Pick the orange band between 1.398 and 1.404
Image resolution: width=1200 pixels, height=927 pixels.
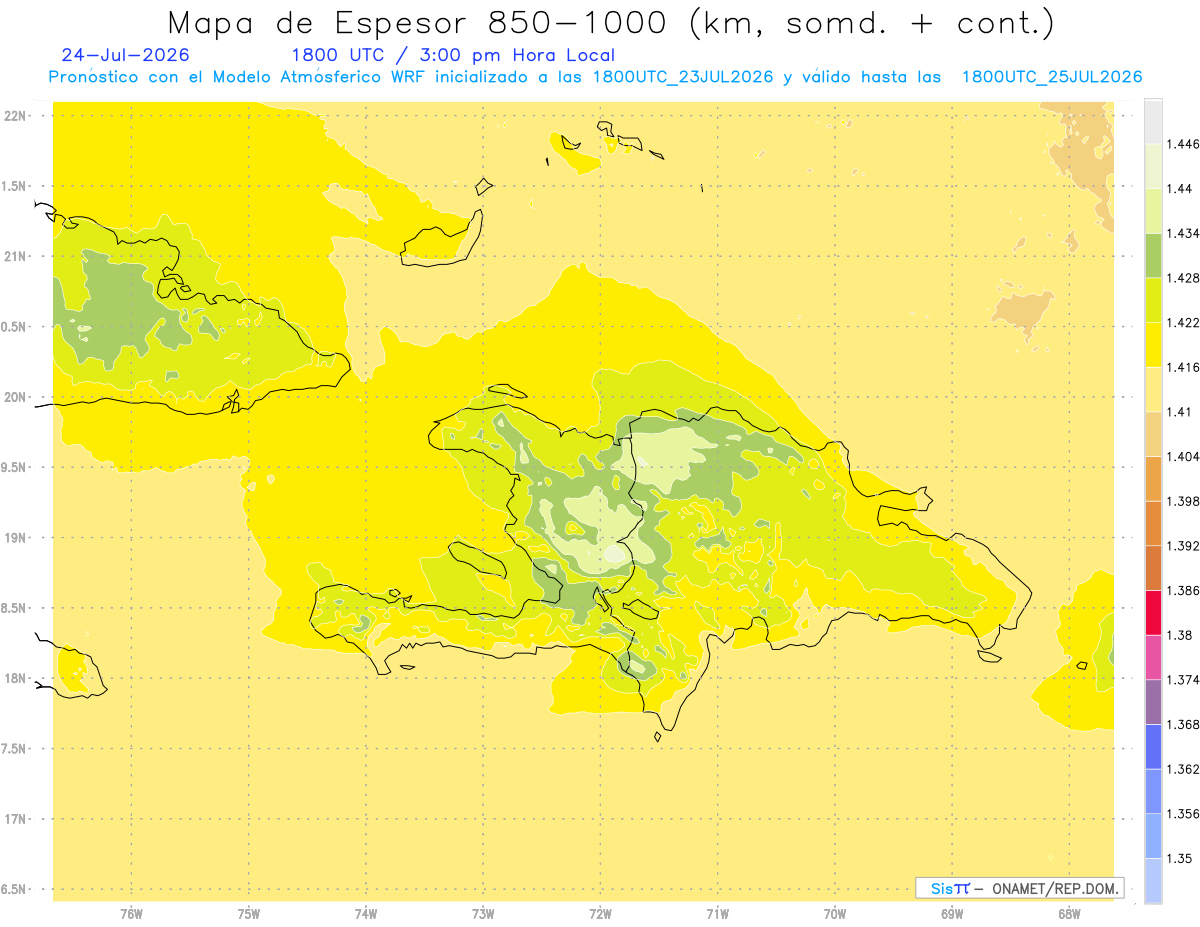(x=1153, y=478)
